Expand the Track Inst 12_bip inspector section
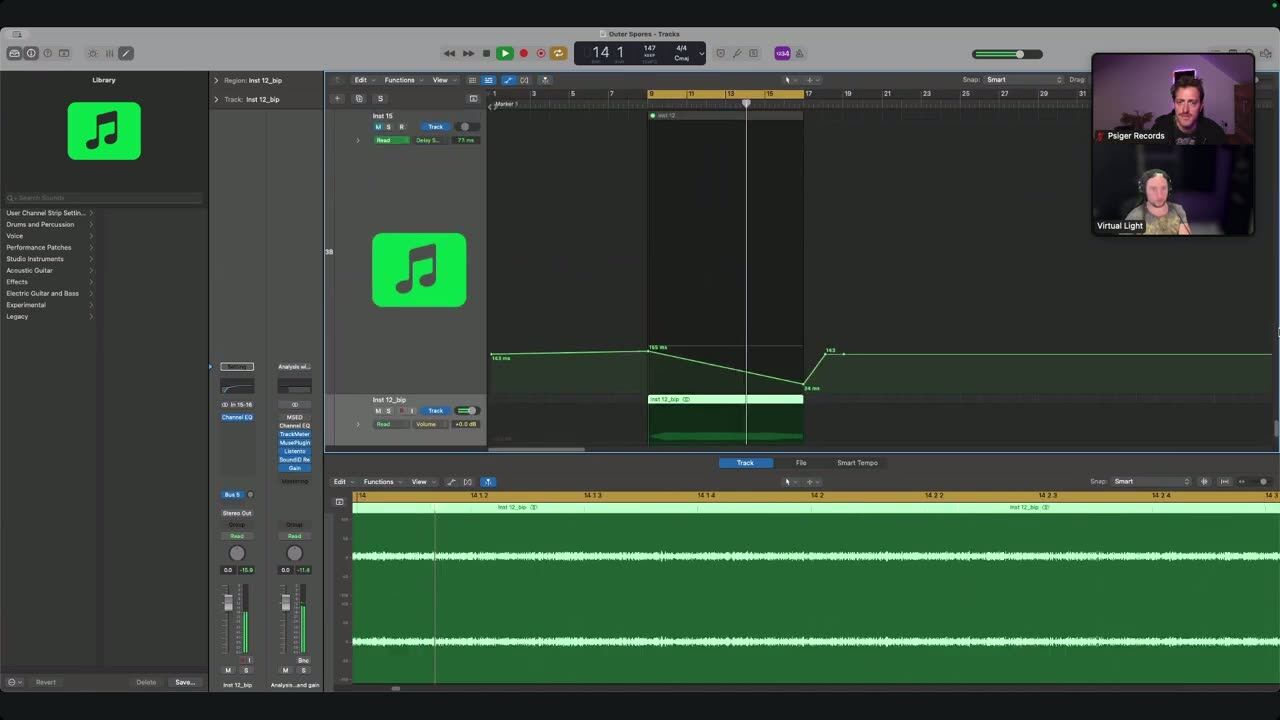The height and width of the screenshot is (720, 1280). click(x=216, y=99)
